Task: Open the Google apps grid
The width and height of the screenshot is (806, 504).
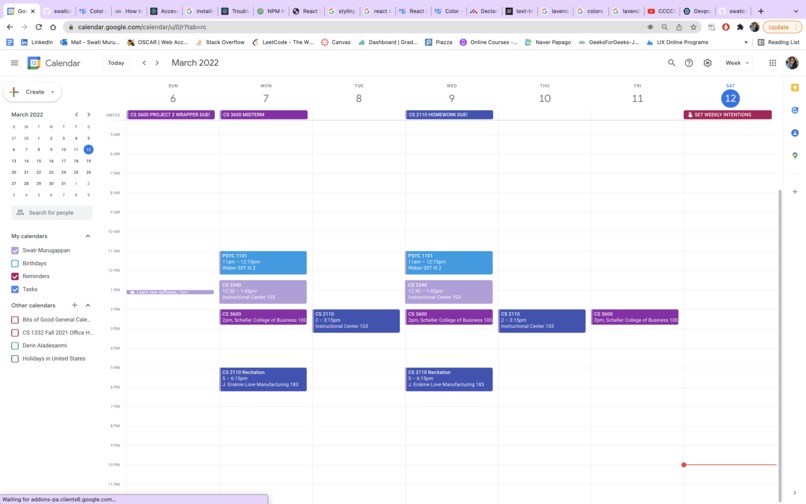Action: (x=773, y=63)
